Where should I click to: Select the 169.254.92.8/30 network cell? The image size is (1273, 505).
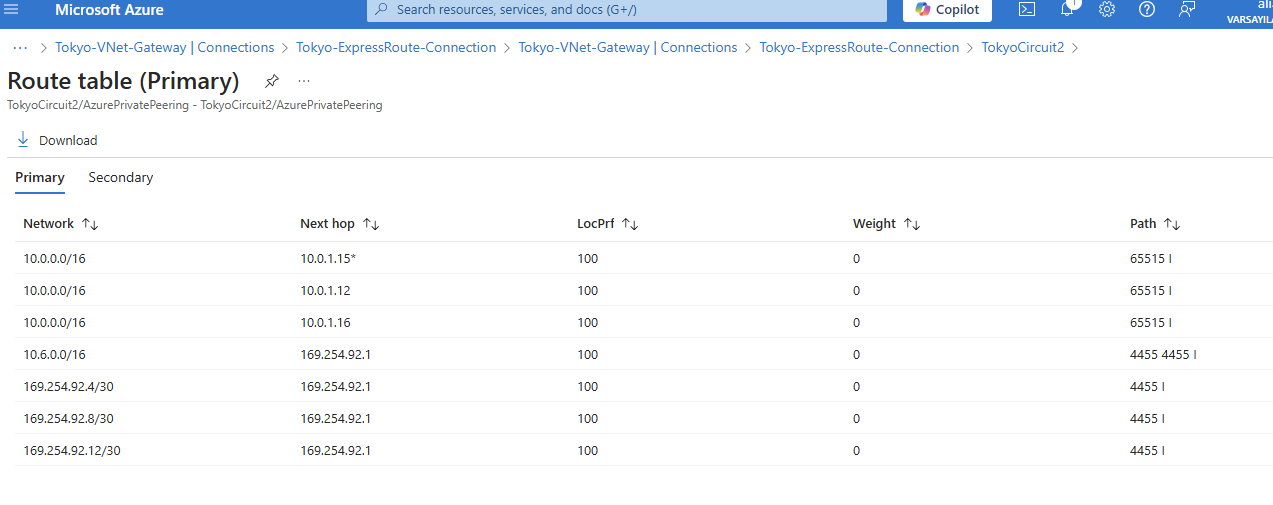[x=68, y=419]
